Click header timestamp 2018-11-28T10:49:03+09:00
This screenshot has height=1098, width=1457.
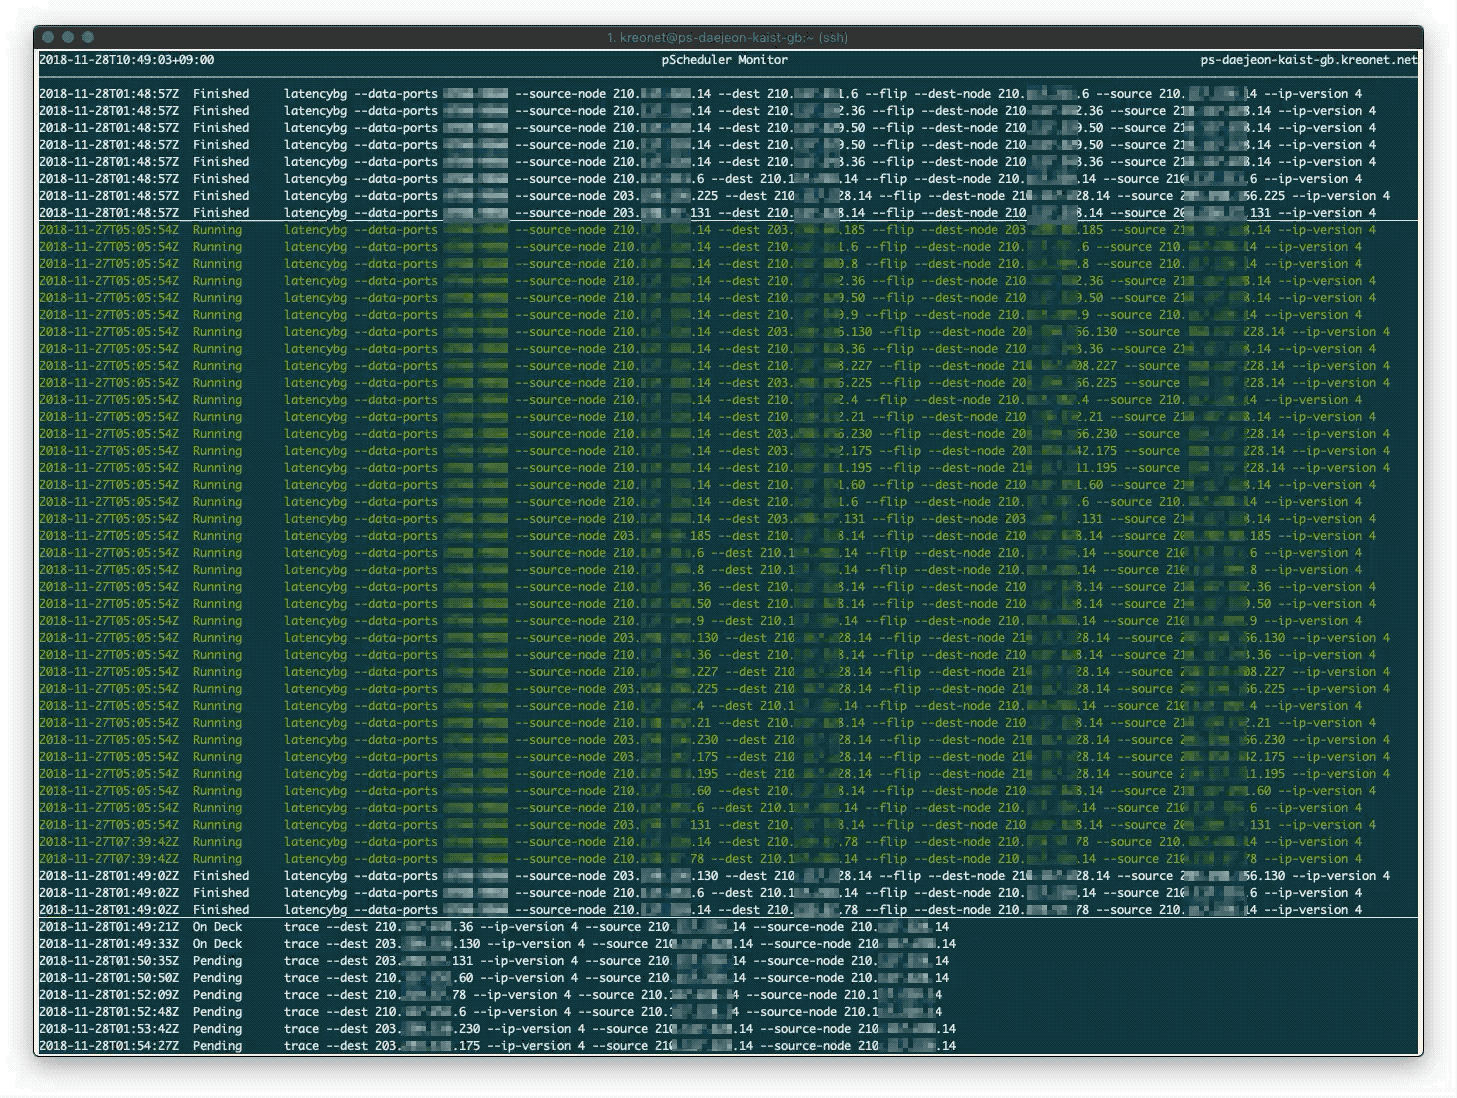pos(126,60)
